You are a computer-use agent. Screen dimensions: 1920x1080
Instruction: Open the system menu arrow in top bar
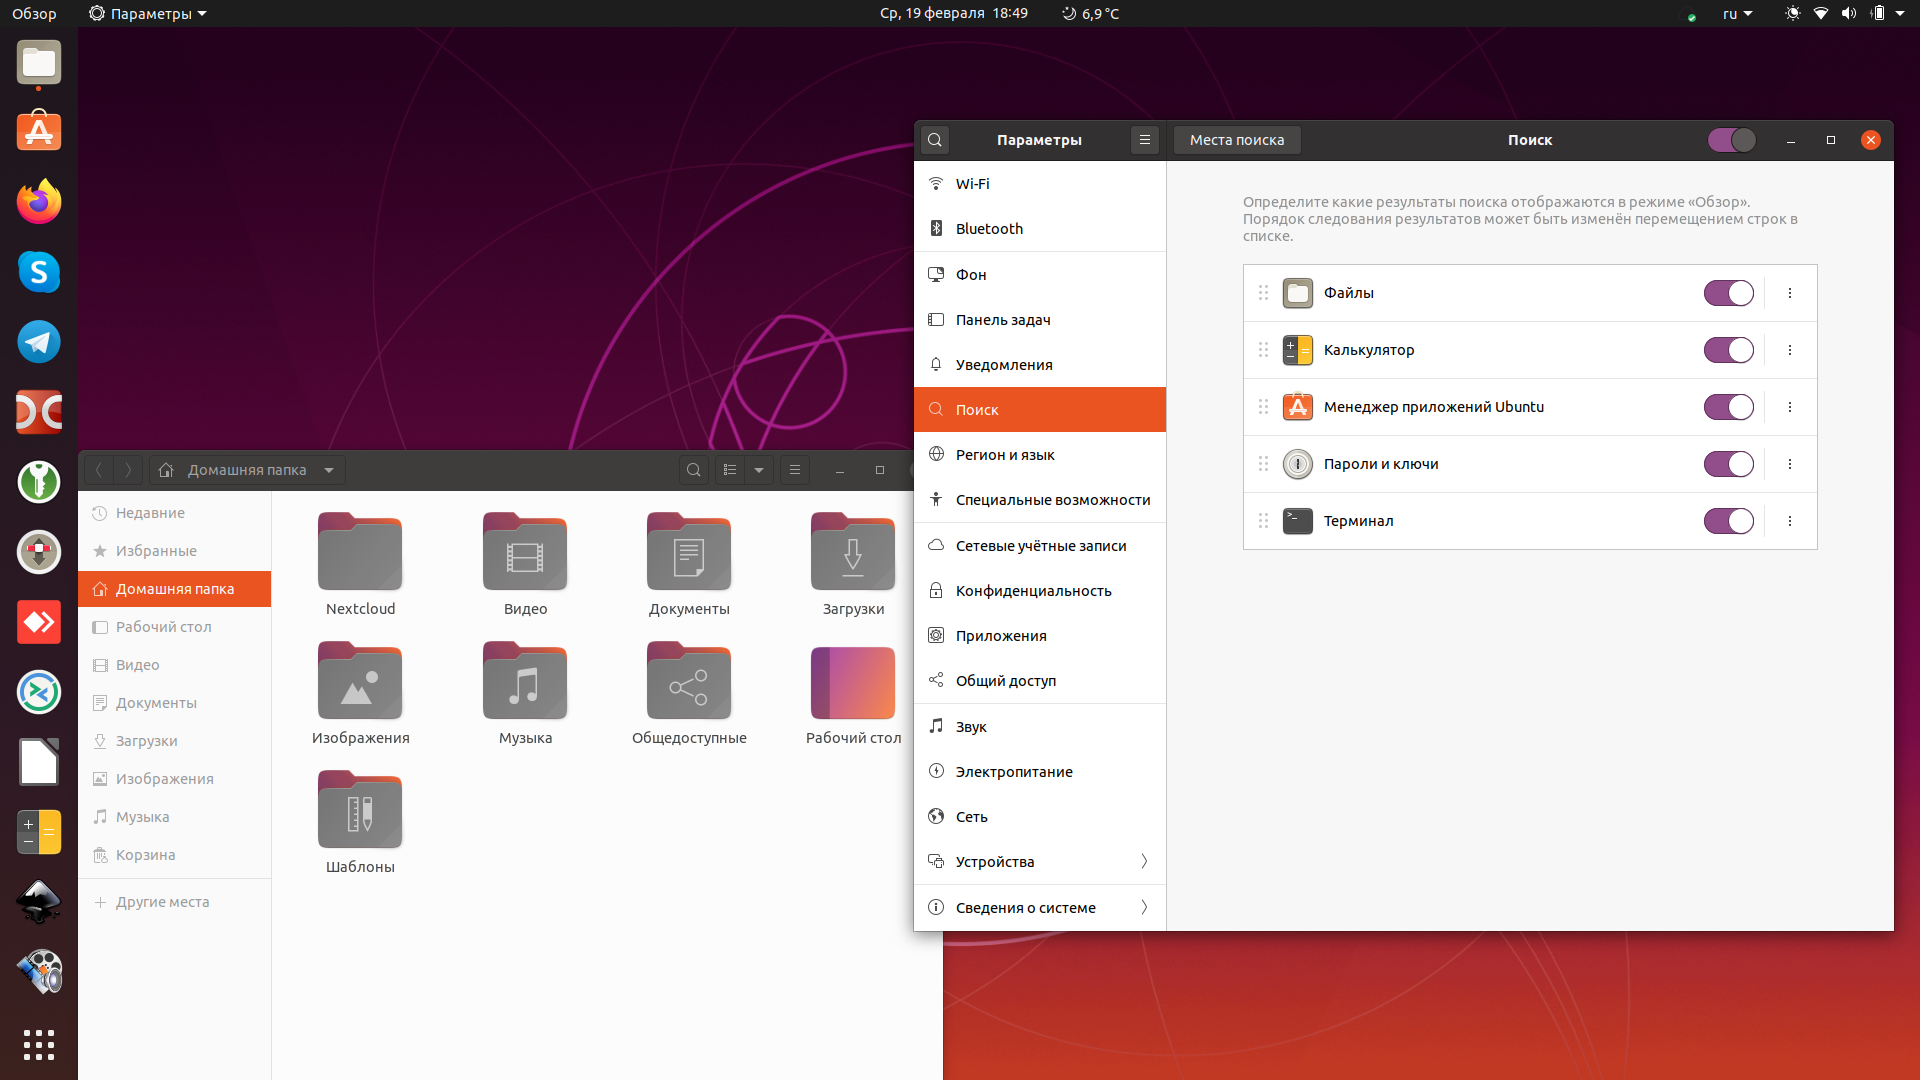(x=1900, y=14)
